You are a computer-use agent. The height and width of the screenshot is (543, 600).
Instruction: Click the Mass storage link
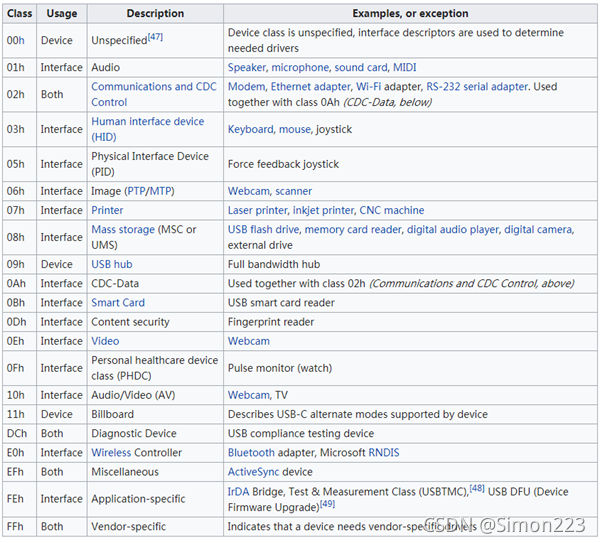click(124, 230)
